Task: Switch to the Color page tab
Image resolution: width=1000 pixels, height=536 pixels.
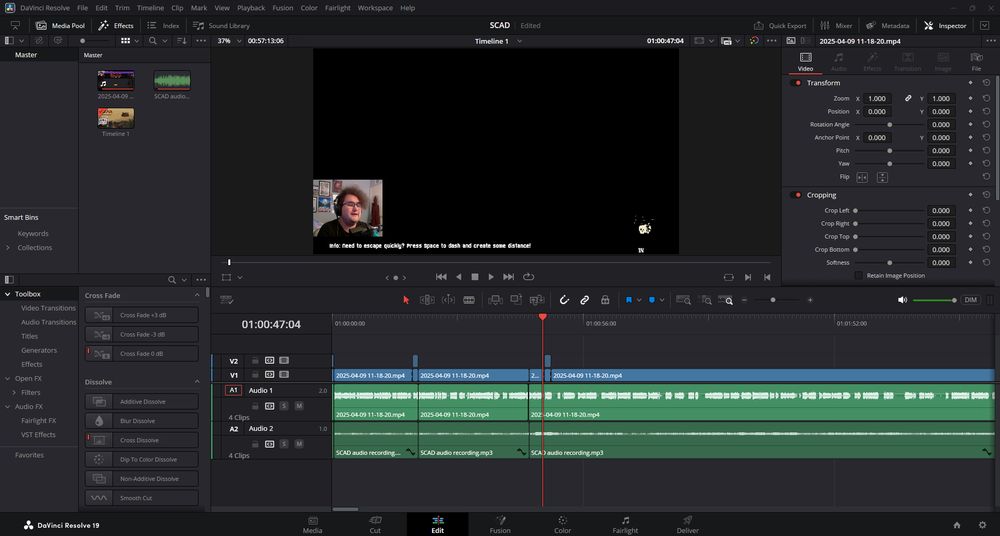Action: tap(562, 525)
